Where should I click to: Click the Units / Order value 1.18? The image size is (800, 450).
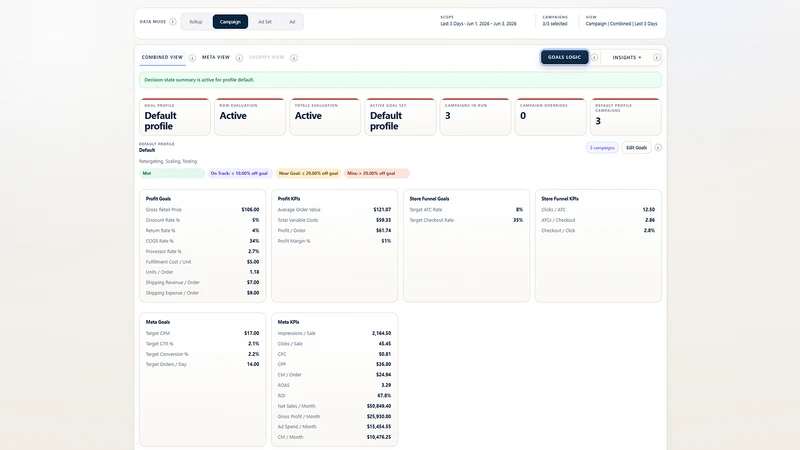[254, 272]
